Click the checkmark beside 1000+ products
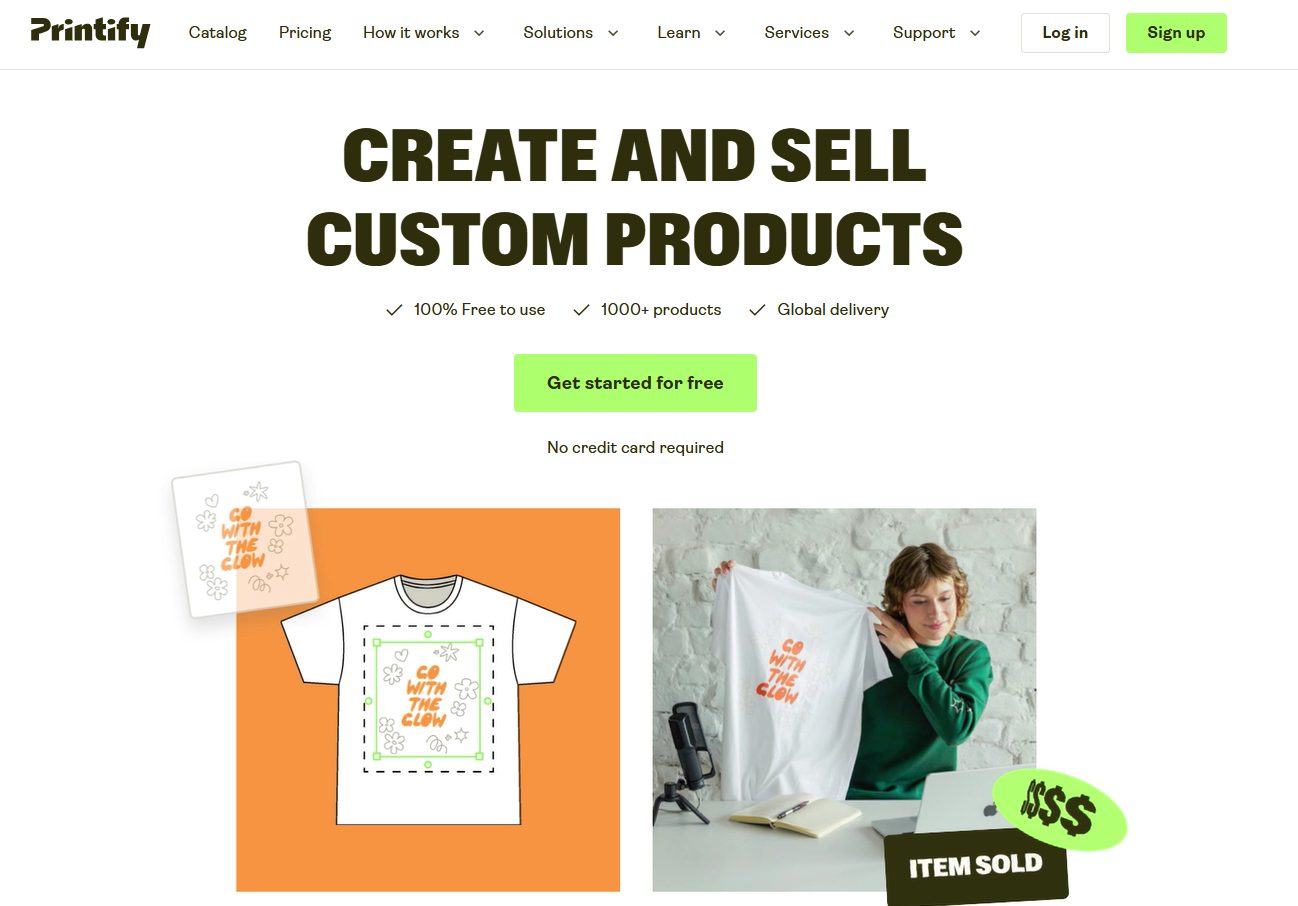This screenshot has height=906, width=1298. pyautogui.click(x=581, y=310)
